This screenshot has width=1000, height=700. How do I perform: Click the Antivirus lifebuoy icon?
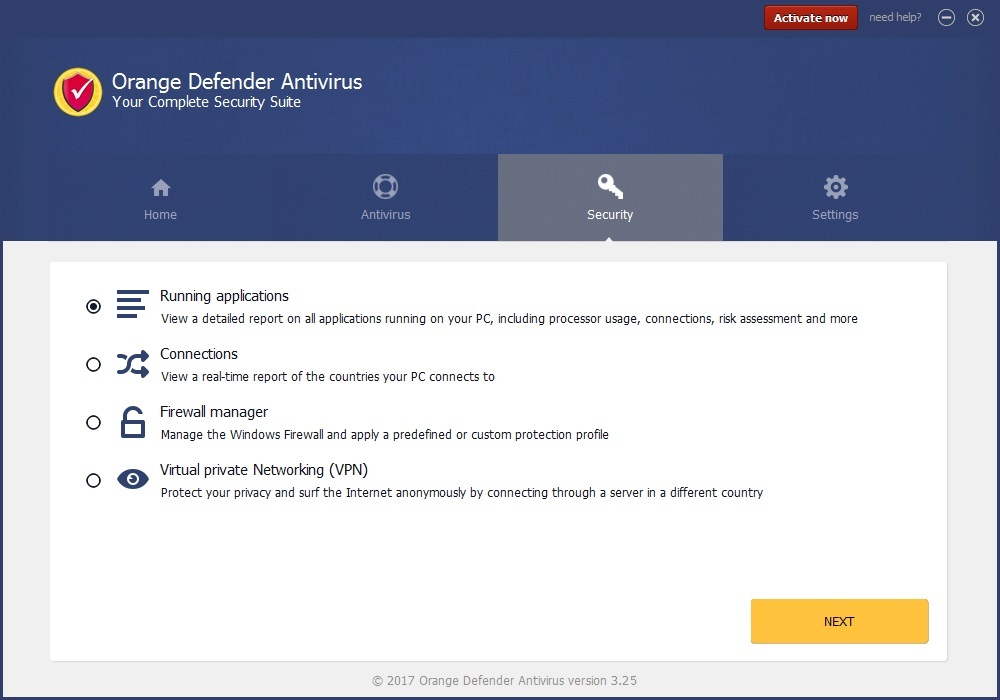pos(385,187)
